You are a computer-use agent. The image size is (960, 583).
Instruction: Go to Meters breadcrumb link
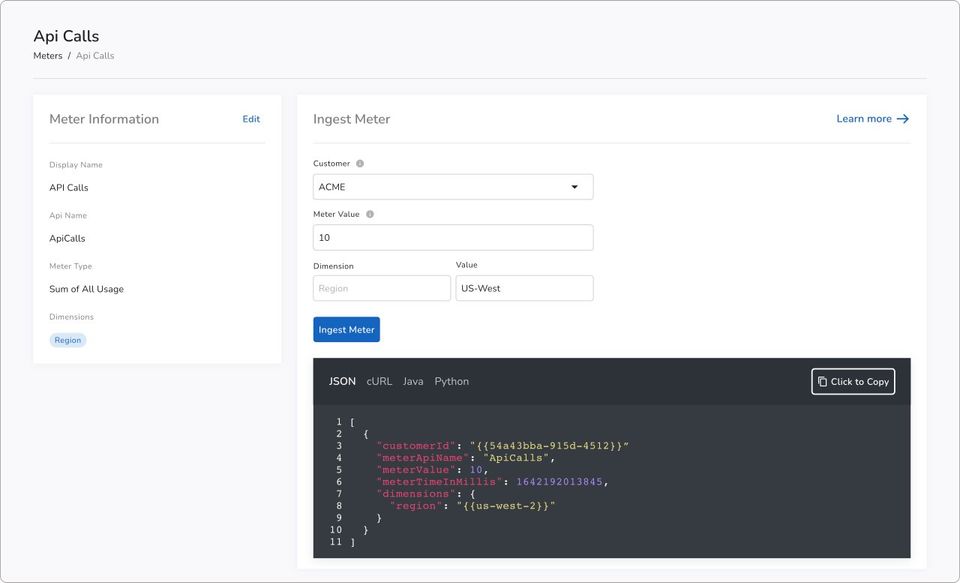pyautogui.click(x=48, y=56)
